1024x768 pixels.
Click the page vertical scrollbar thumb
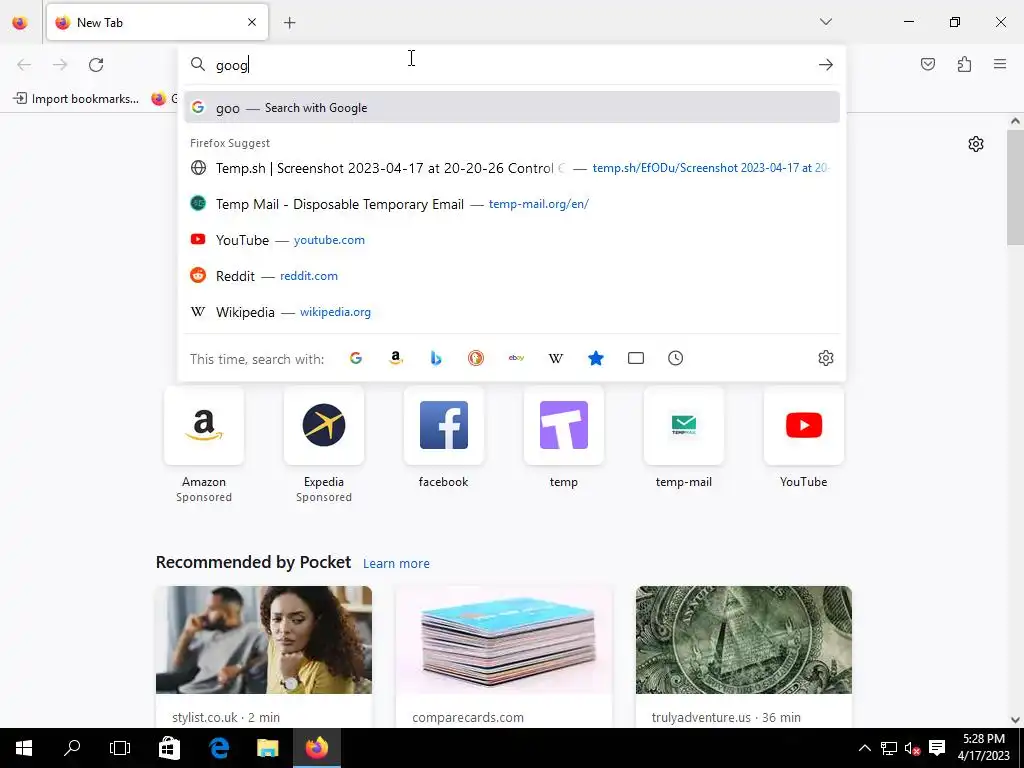point(1015,186)
